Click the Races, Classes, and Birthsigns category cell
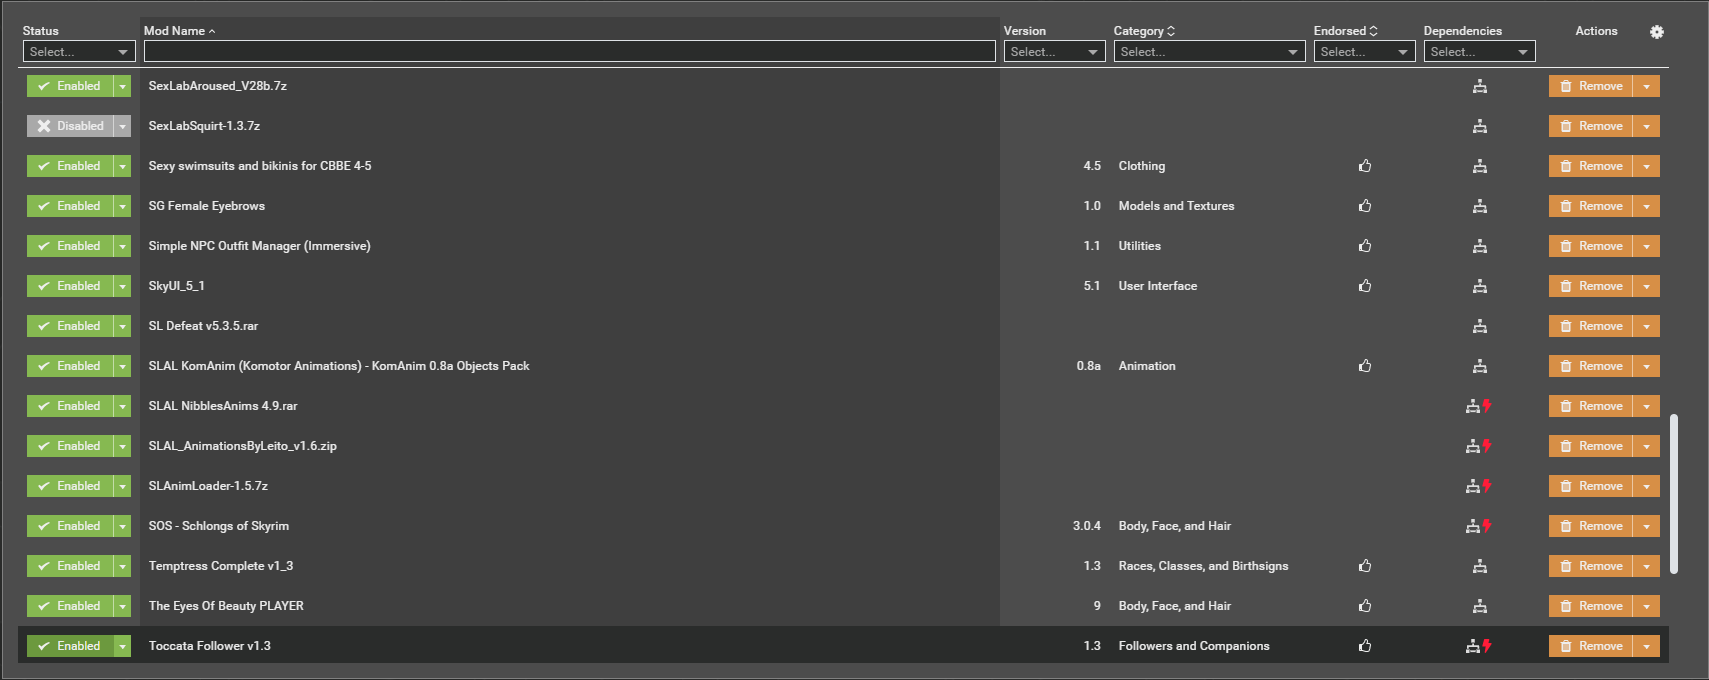Viewport: 1709px width, 680px height. pos(1203,566)
